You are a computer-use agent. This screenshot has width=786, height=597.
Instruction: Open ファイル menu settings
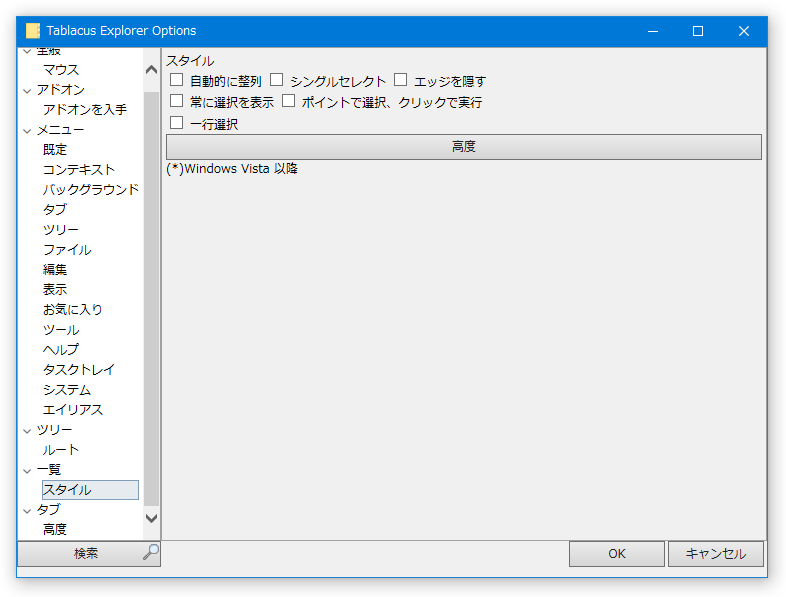click(x=67, y=250)
